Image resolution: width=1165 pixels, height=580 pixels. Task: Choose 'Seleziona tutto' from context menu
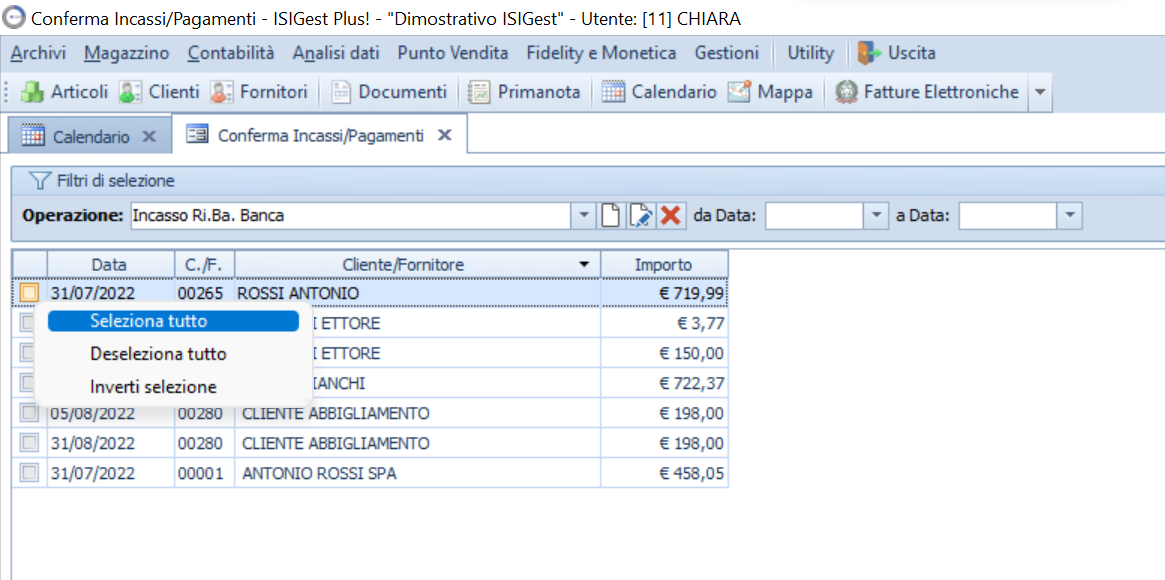149,321
